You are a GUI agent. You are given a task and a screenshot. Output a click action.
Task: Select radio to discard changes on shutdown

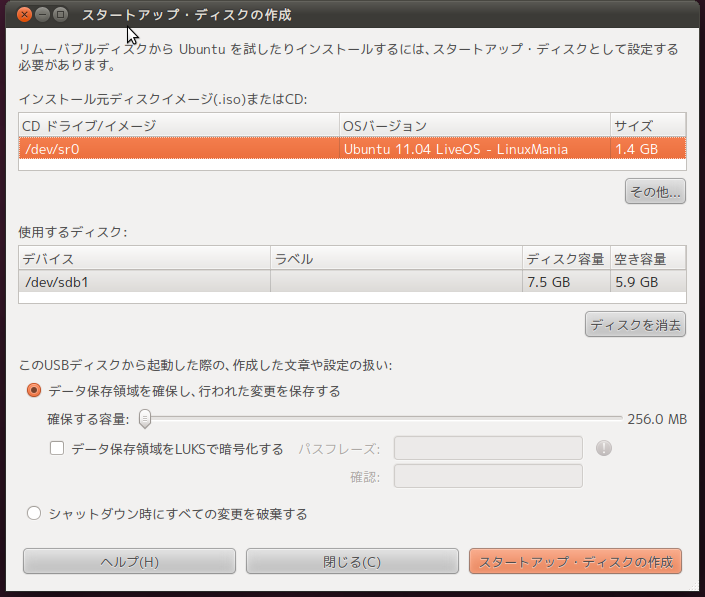coord(34,513)
